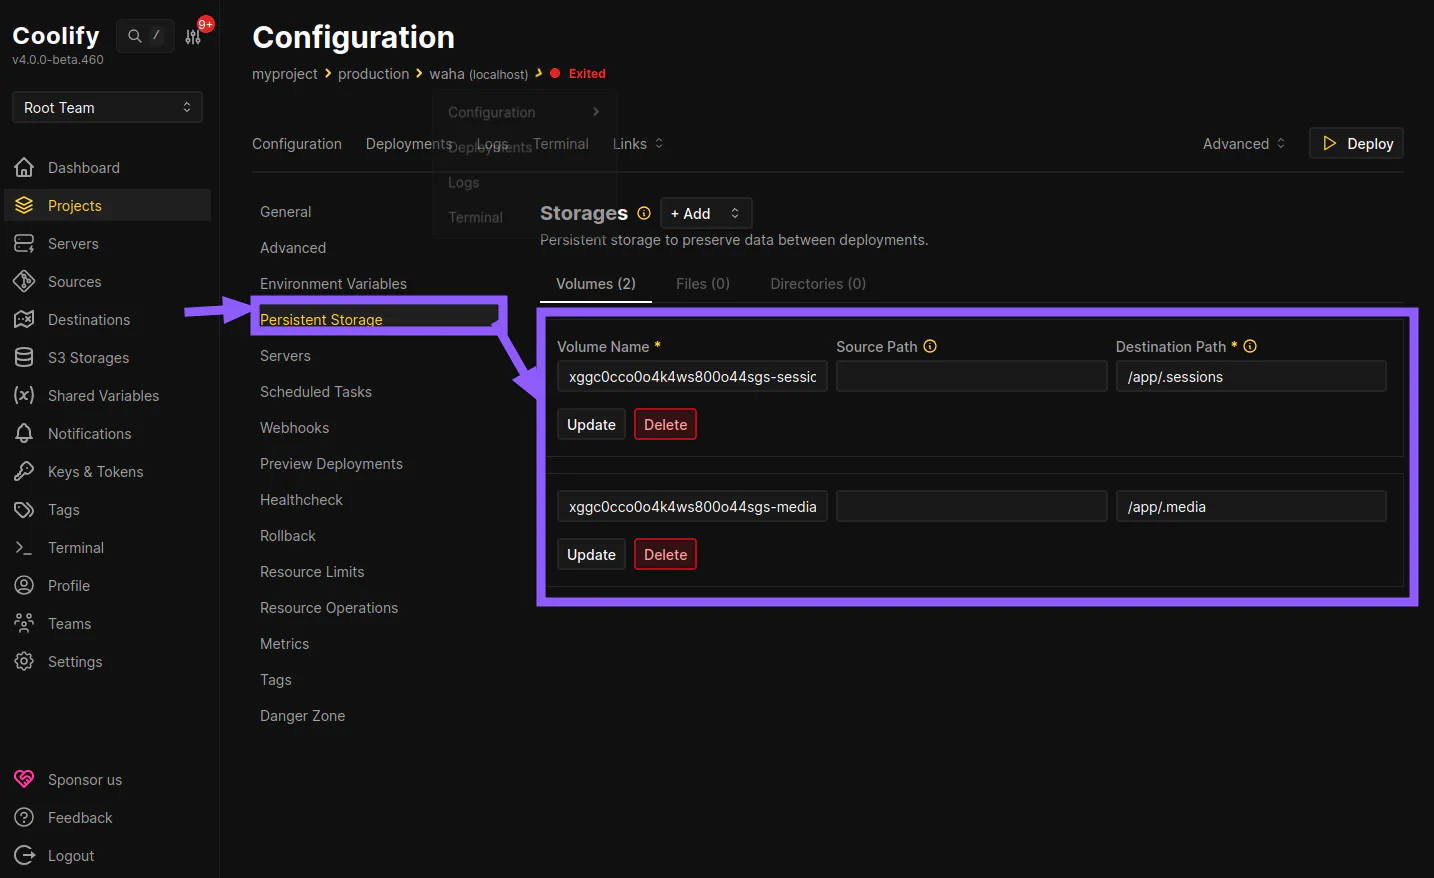This screenshot has width=1434, height=878.
Task: Open the + Add storage dropdown
Action: (706, 214)
